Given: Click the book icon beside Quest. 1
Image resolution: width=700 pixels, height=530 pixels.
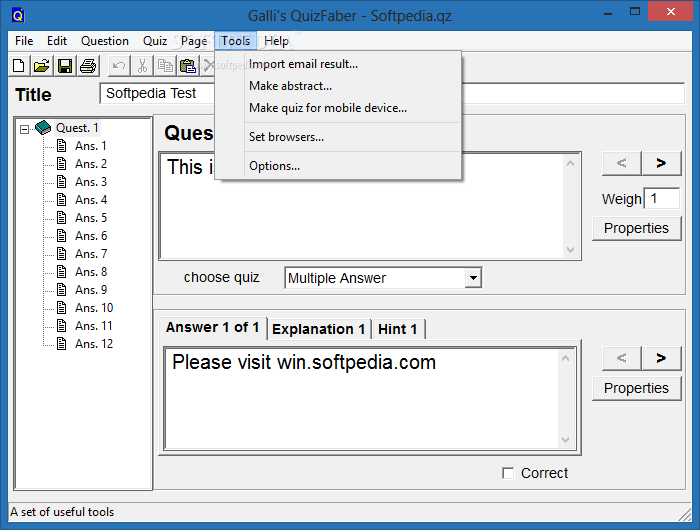Looking at the screenshot, I should coord(43,128).
